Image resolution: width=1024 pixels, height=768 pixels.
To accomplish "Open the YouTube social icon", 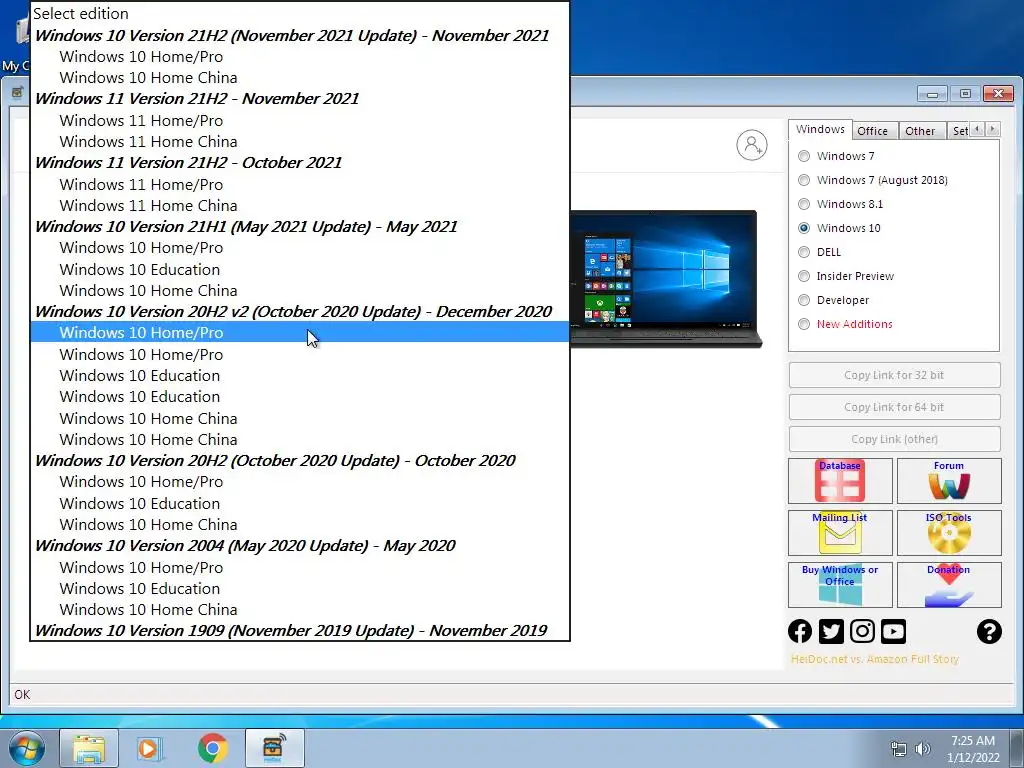I will (893, 631).
